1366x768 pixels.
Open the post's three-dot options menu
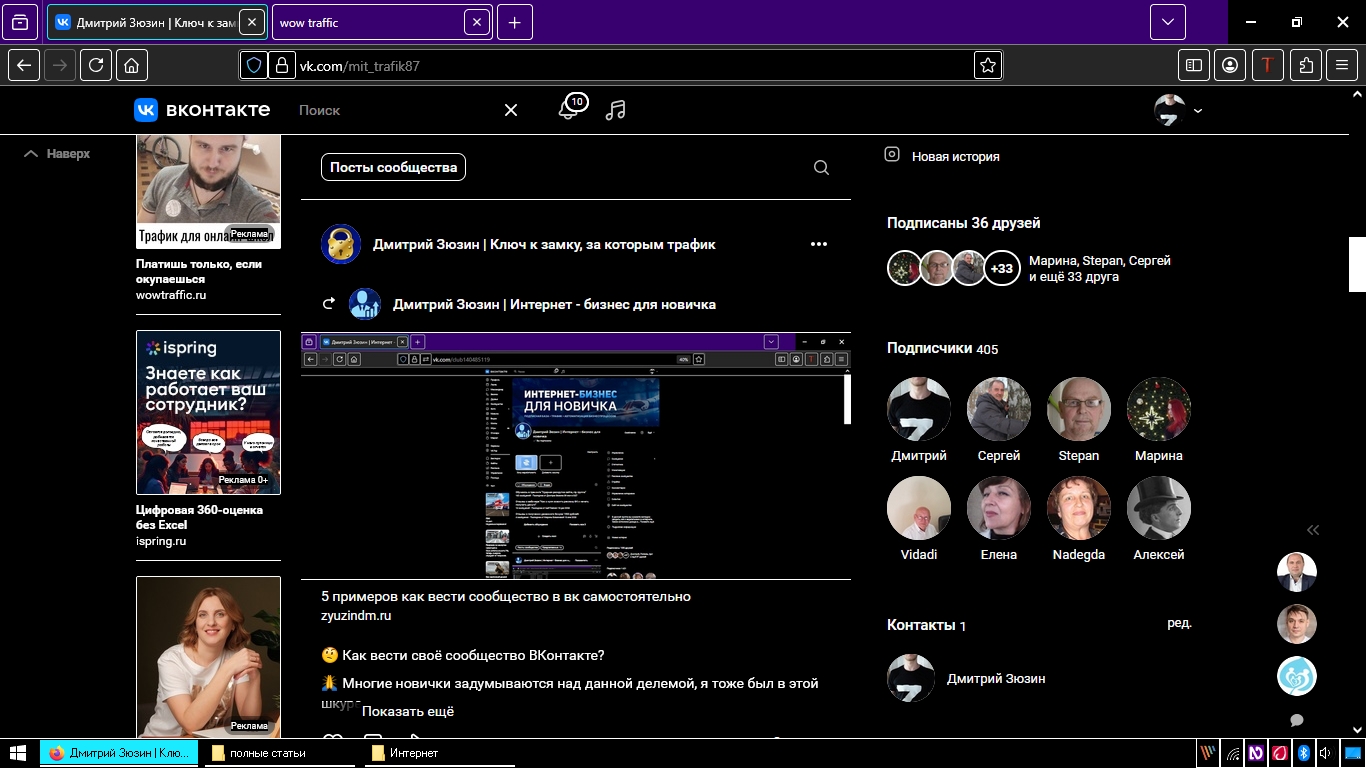coord(819,244)
